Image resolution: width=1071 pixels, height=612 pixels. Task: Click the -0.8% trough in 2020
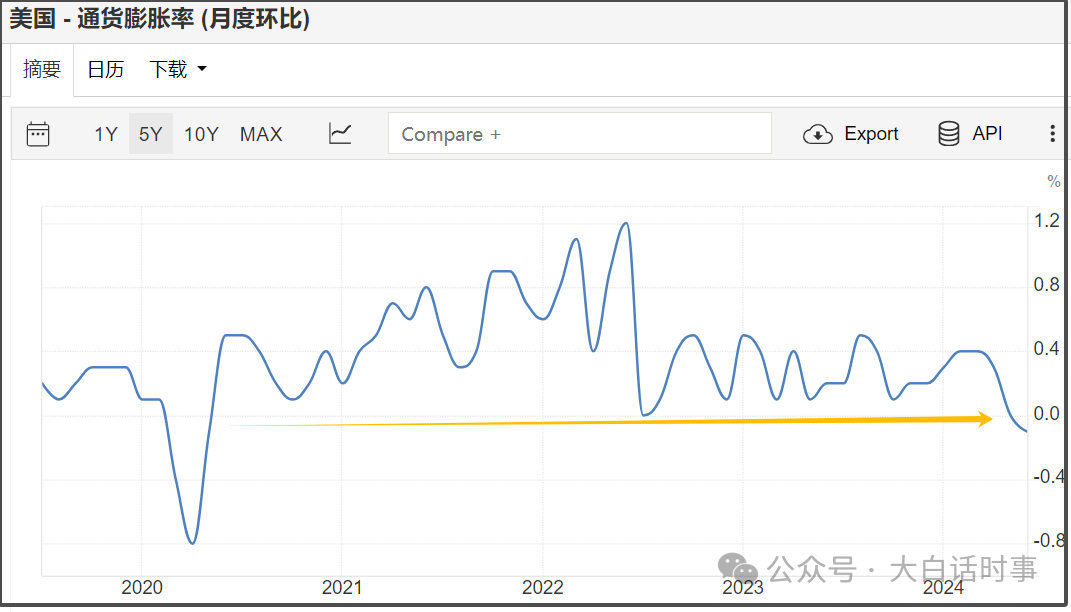tap(192, 543)
